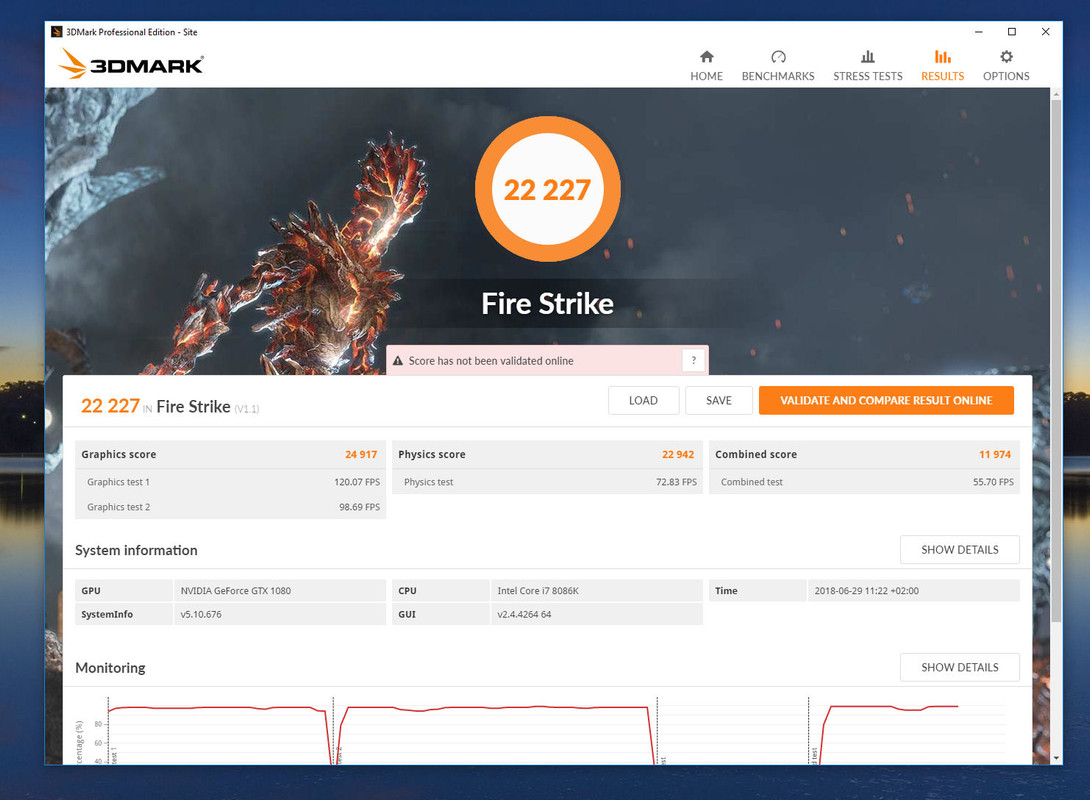
Task: Switch to the RESULTS tab label
Action: (x=942, y=76)
